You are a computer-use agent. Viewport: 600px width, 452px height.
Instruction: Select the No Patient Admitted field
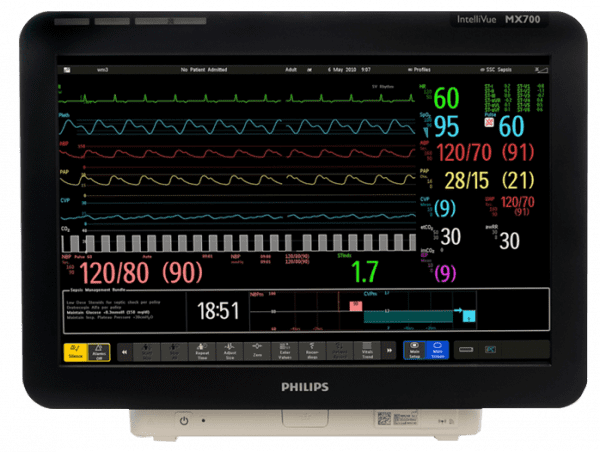coord(204,70)
